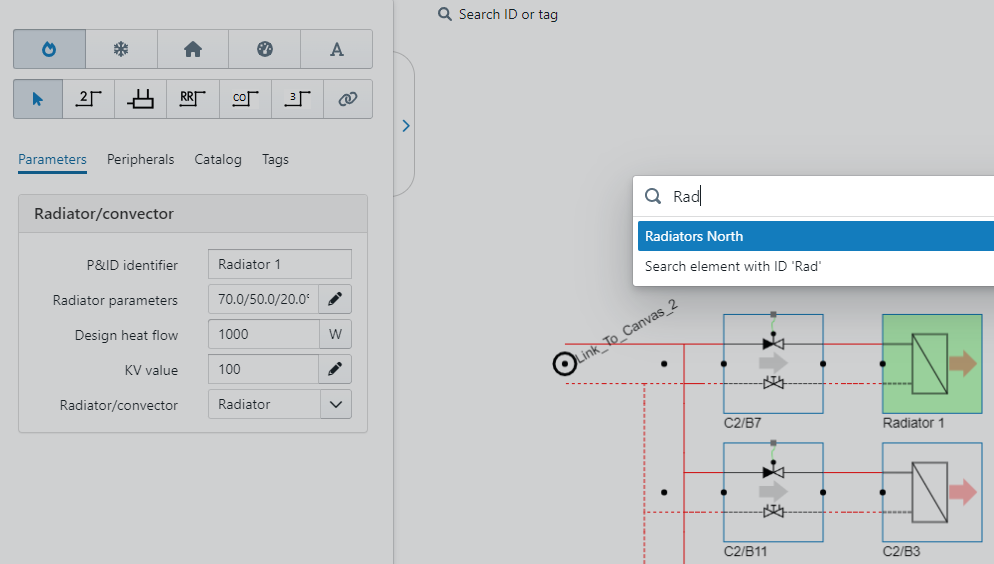This screenshot has width=994, height=564.
Task: Click the gauge meter category icon
Action: click(265, 49)
